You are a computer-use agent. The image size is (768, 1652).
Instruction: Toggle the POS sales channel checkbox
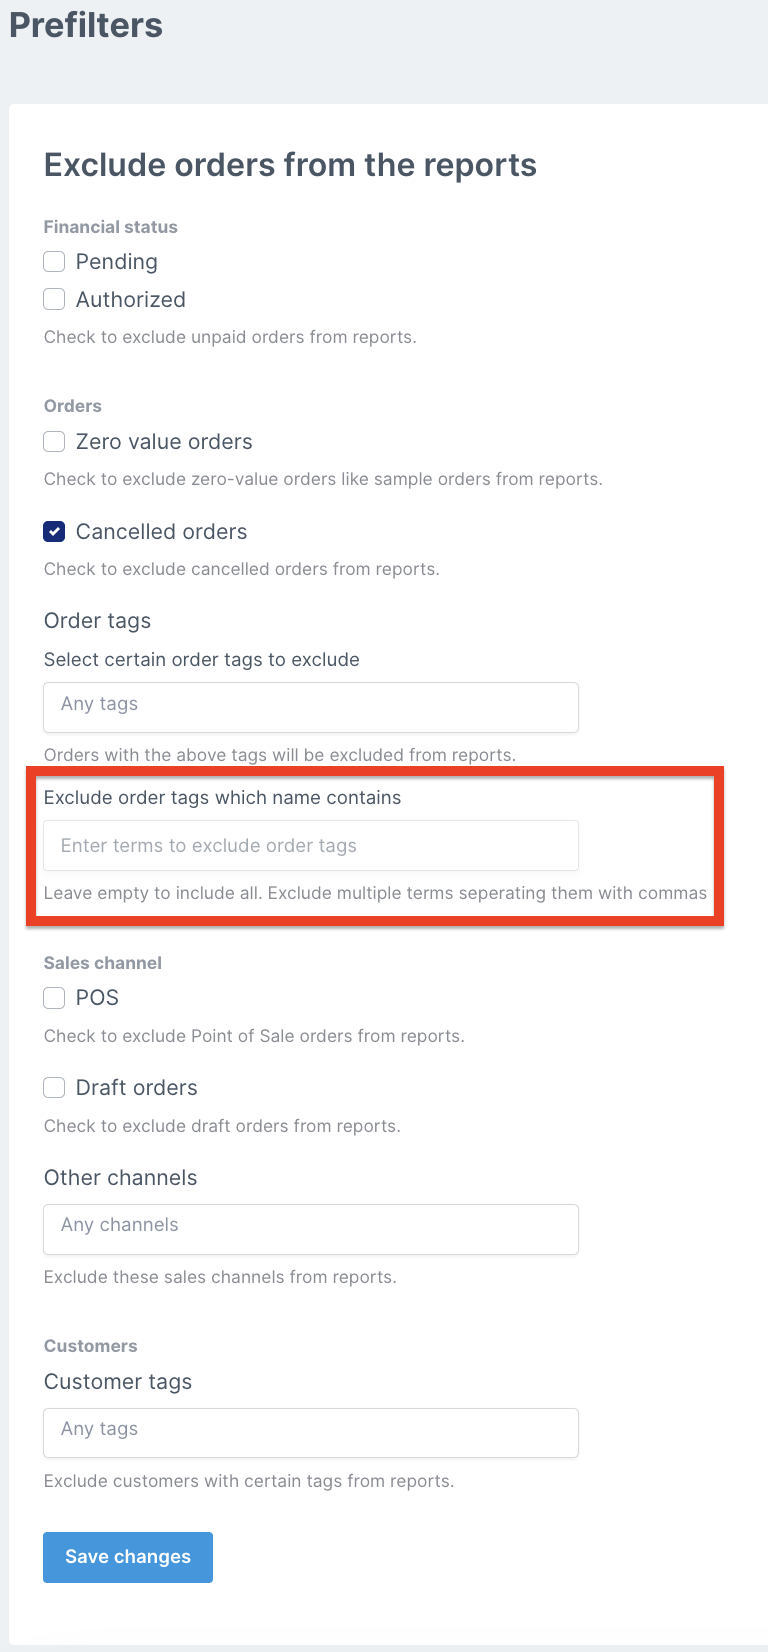54,998
